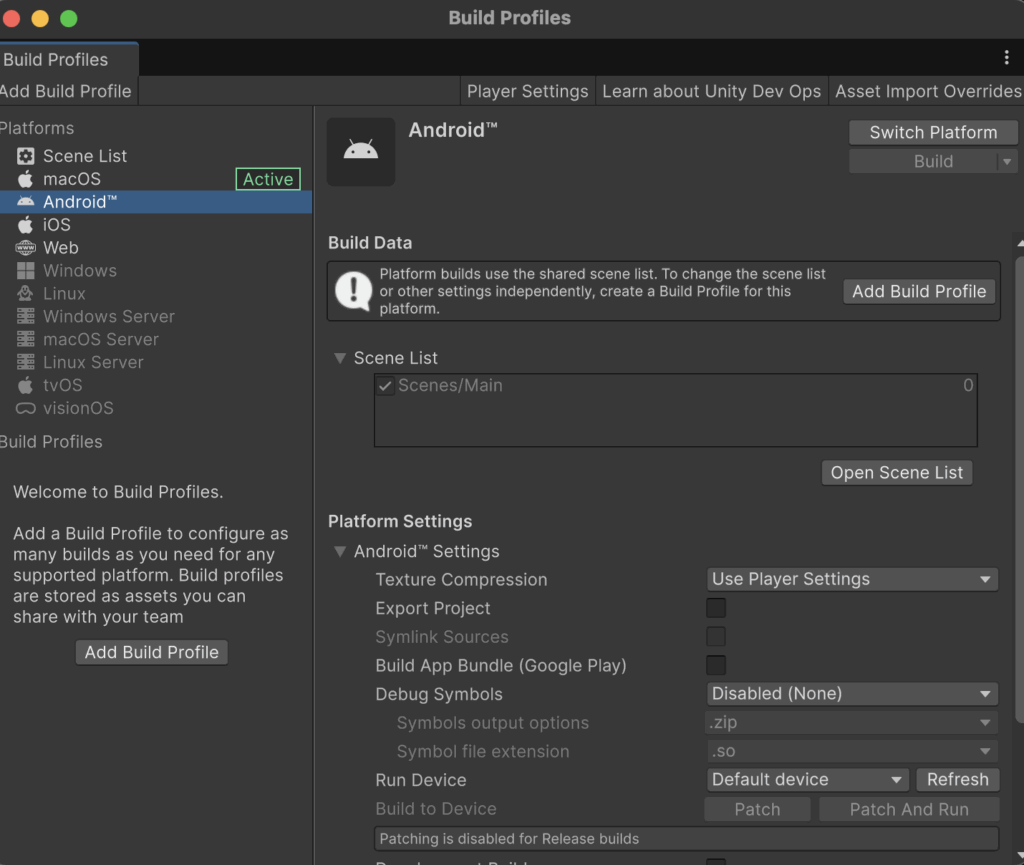Click the Active badge next to macOS
The image size is (1024, 865).
(268, 179)
